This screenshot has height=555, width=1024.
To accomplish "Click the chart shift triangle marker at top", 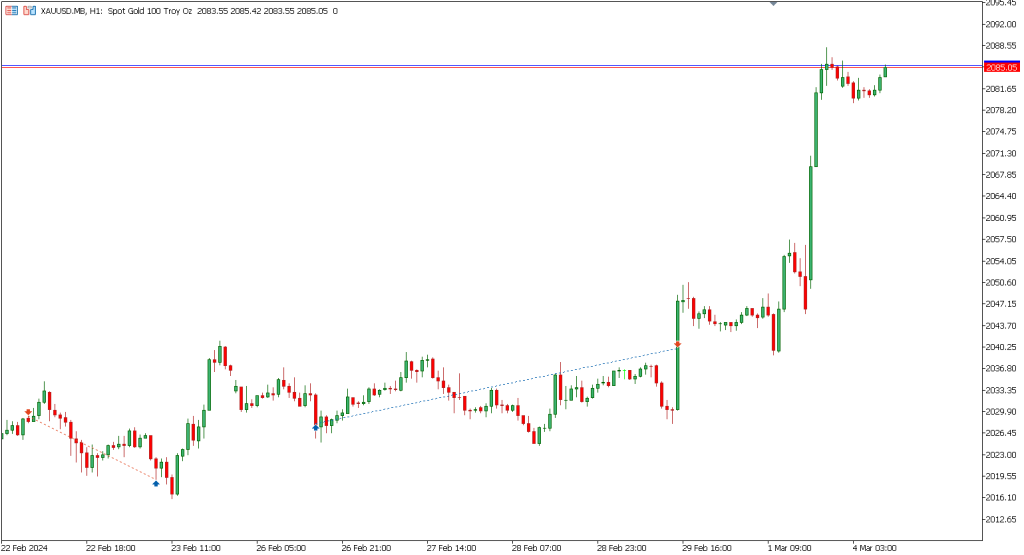I will click(773, 3).
